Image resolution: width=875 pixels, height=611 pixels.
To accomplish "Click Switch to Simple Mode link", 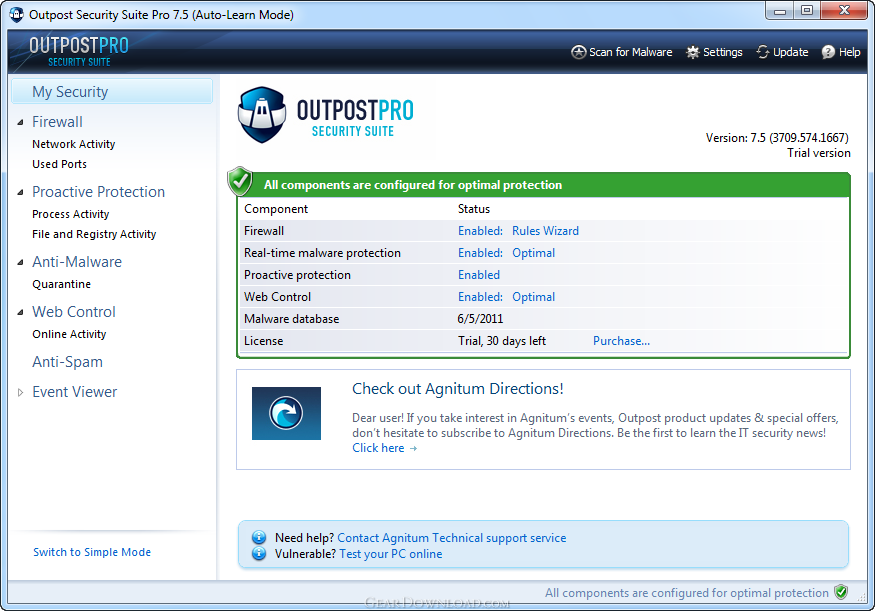I will click(92, 552).
